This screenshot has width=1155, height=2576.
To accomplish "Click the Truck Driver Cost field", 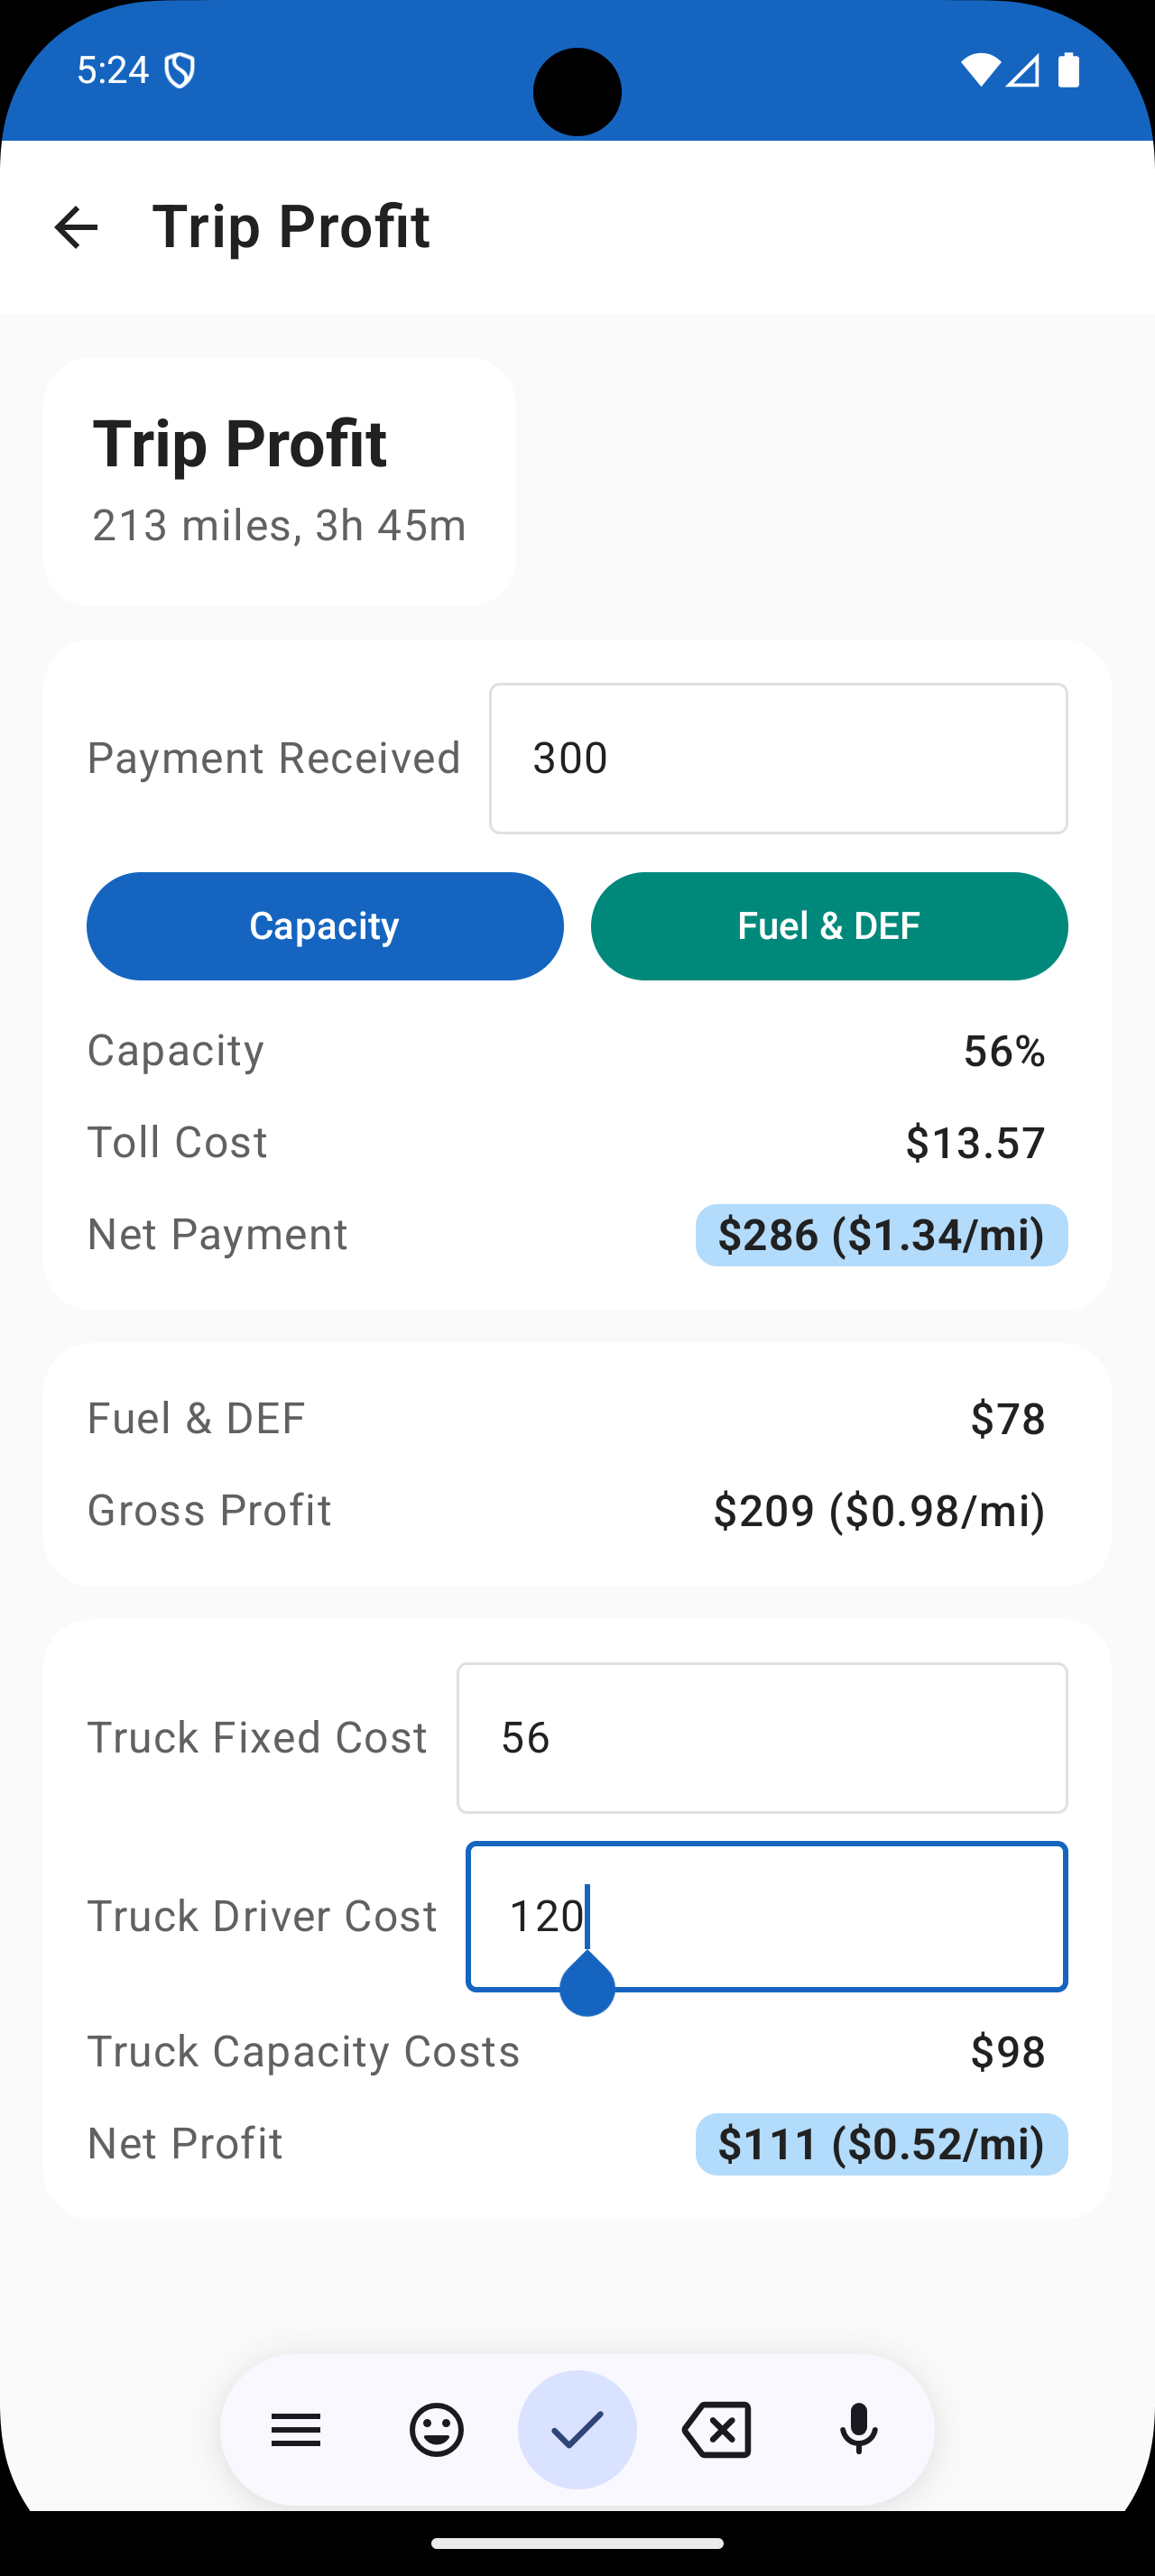I will 767,1916.
